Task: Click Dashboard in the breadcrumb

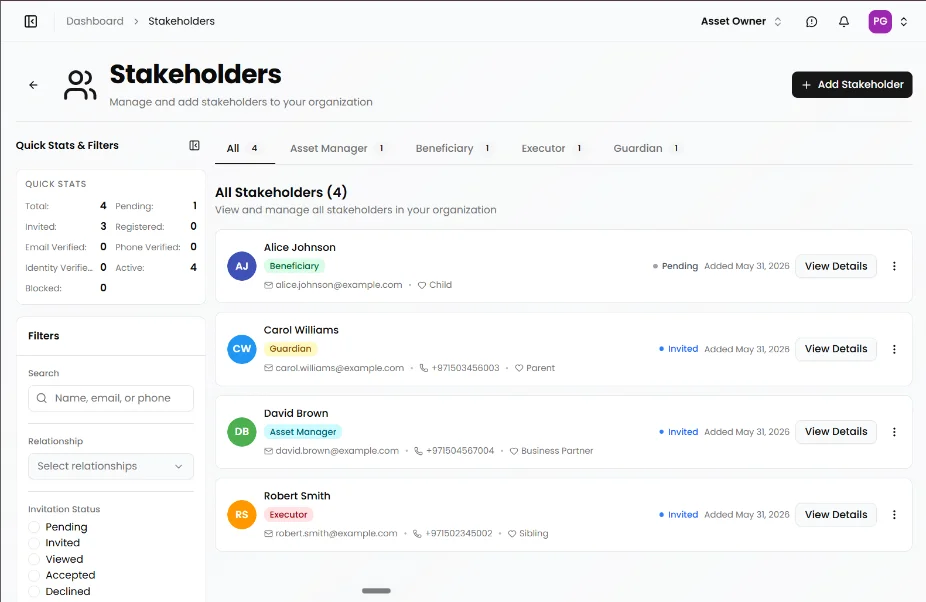Action: 95,21
